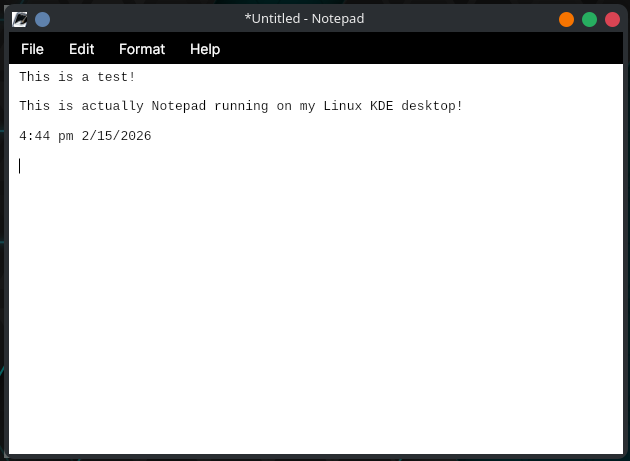Viewport: 630px width, 461px height.
Task: Place cursor in the word 'test!'
Action: [116, 77]
